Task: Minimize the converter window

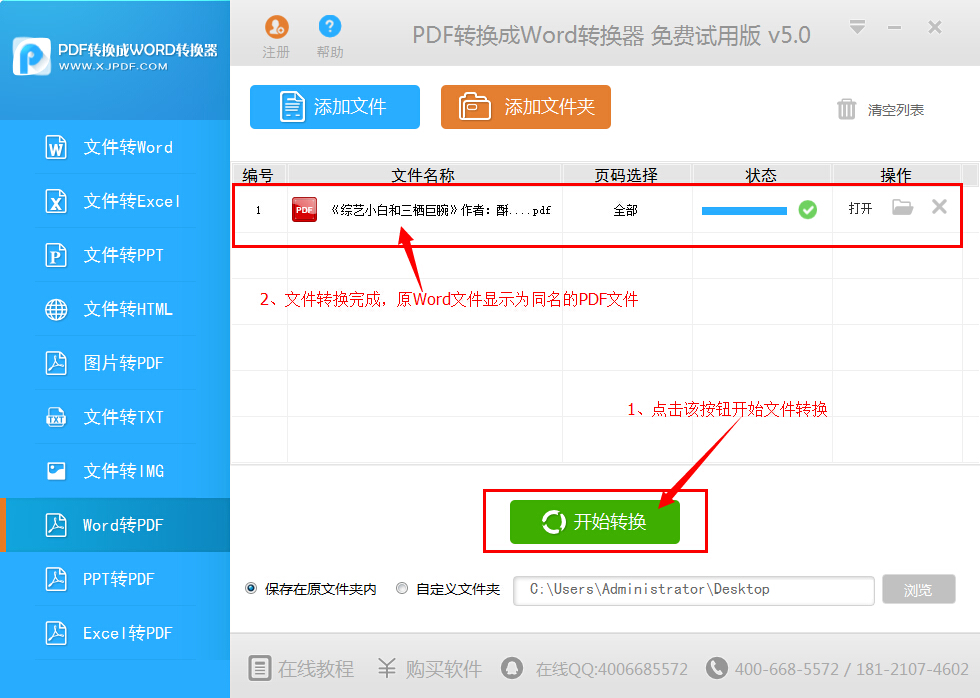Action: tap(894, 27)
